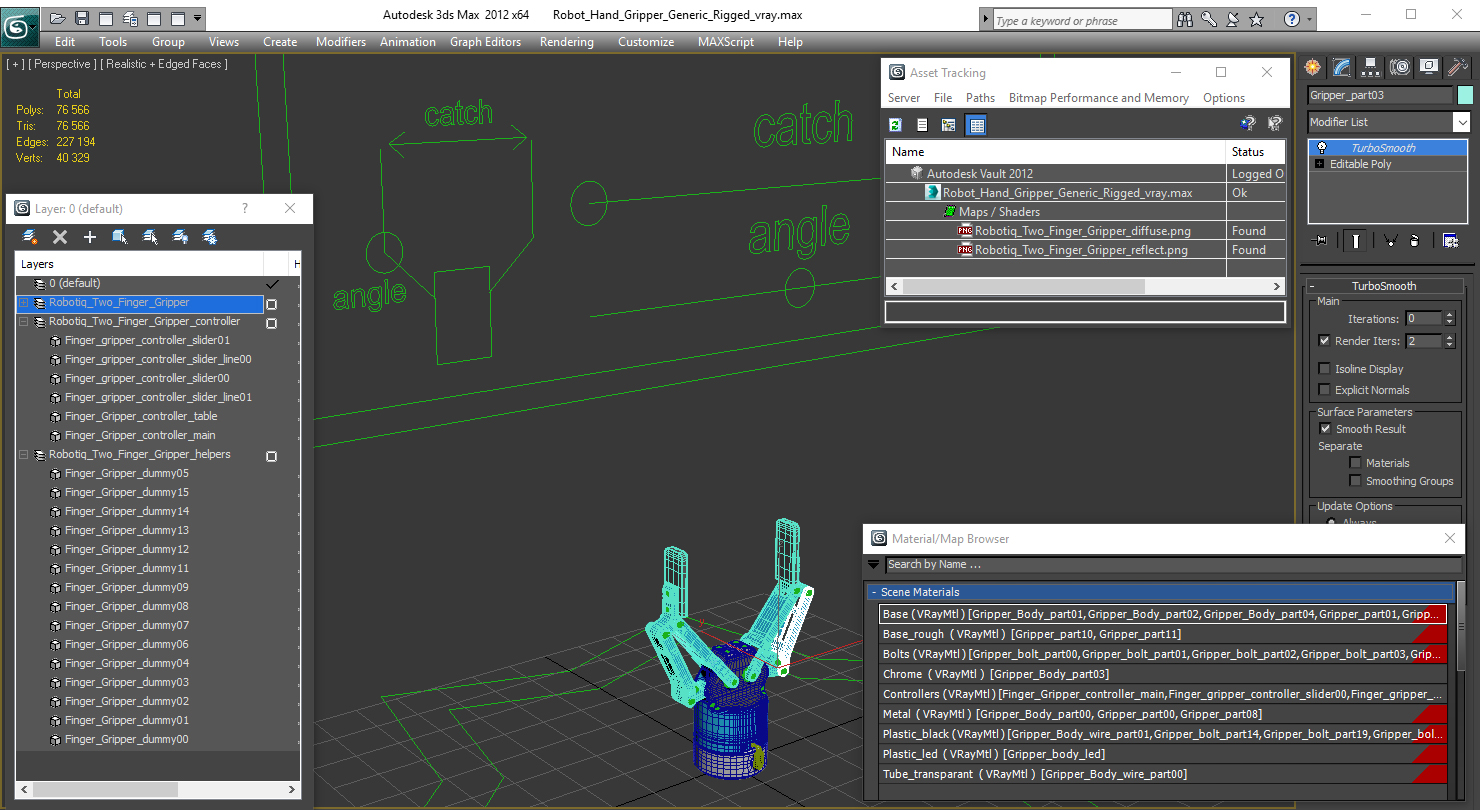This screenshot has width=1480, height=810.
Task: Open Material/Map Browser options arrow
Action: [873, 564]
